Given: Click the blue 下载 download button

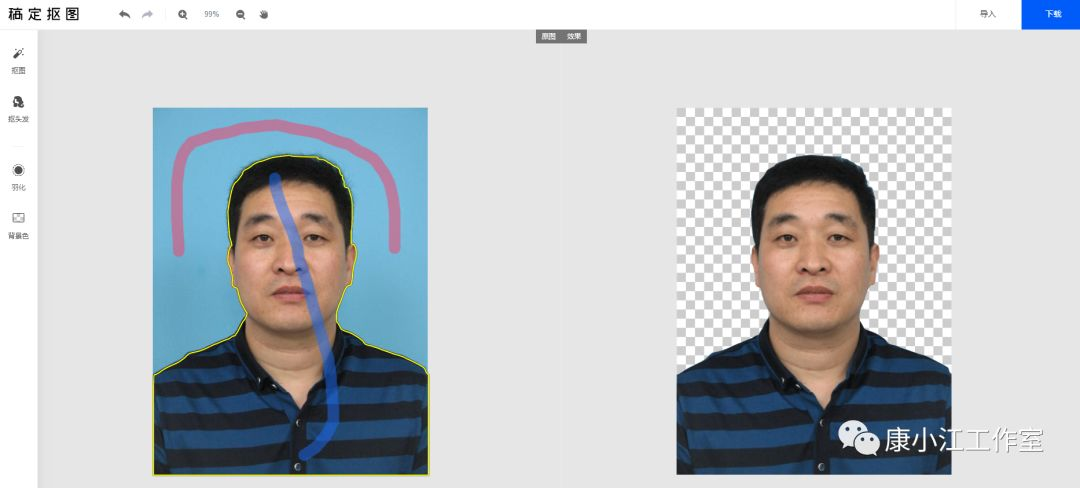Looking at the screenshot, I should tap(1052, 15).
